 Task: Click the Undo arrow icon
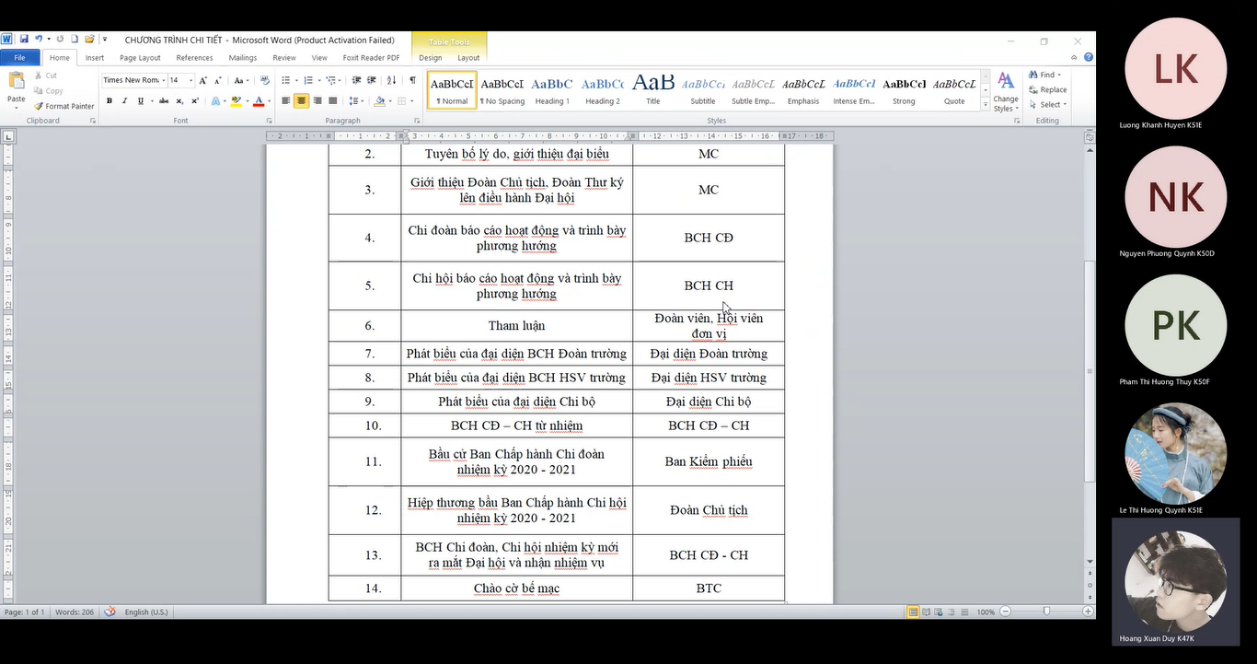(x=38, y=39)
